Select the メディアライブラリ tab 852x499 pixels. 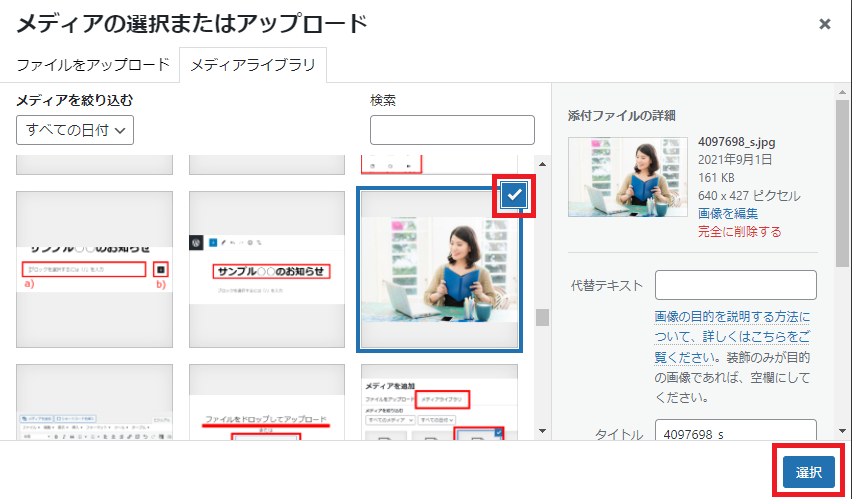(x=253, y=65)
